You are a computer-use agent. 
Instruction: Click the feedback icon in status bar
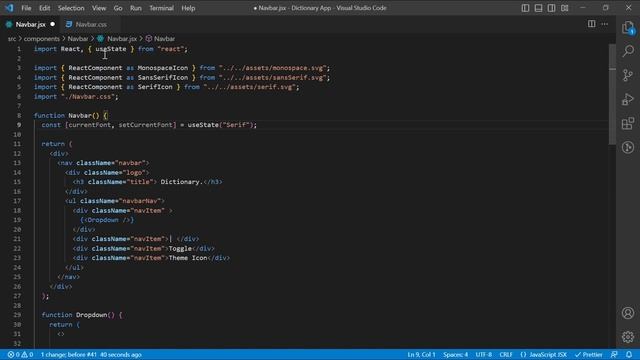614,355
